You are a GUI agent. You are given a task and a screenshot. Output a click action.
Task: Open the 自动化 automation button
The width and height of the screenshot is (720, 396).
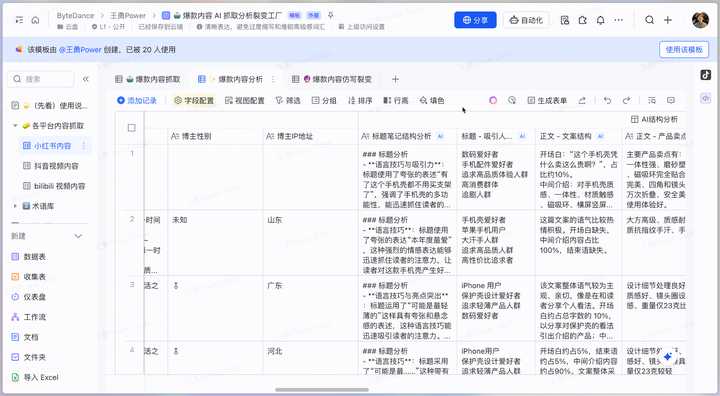click(x=526, y=20)
